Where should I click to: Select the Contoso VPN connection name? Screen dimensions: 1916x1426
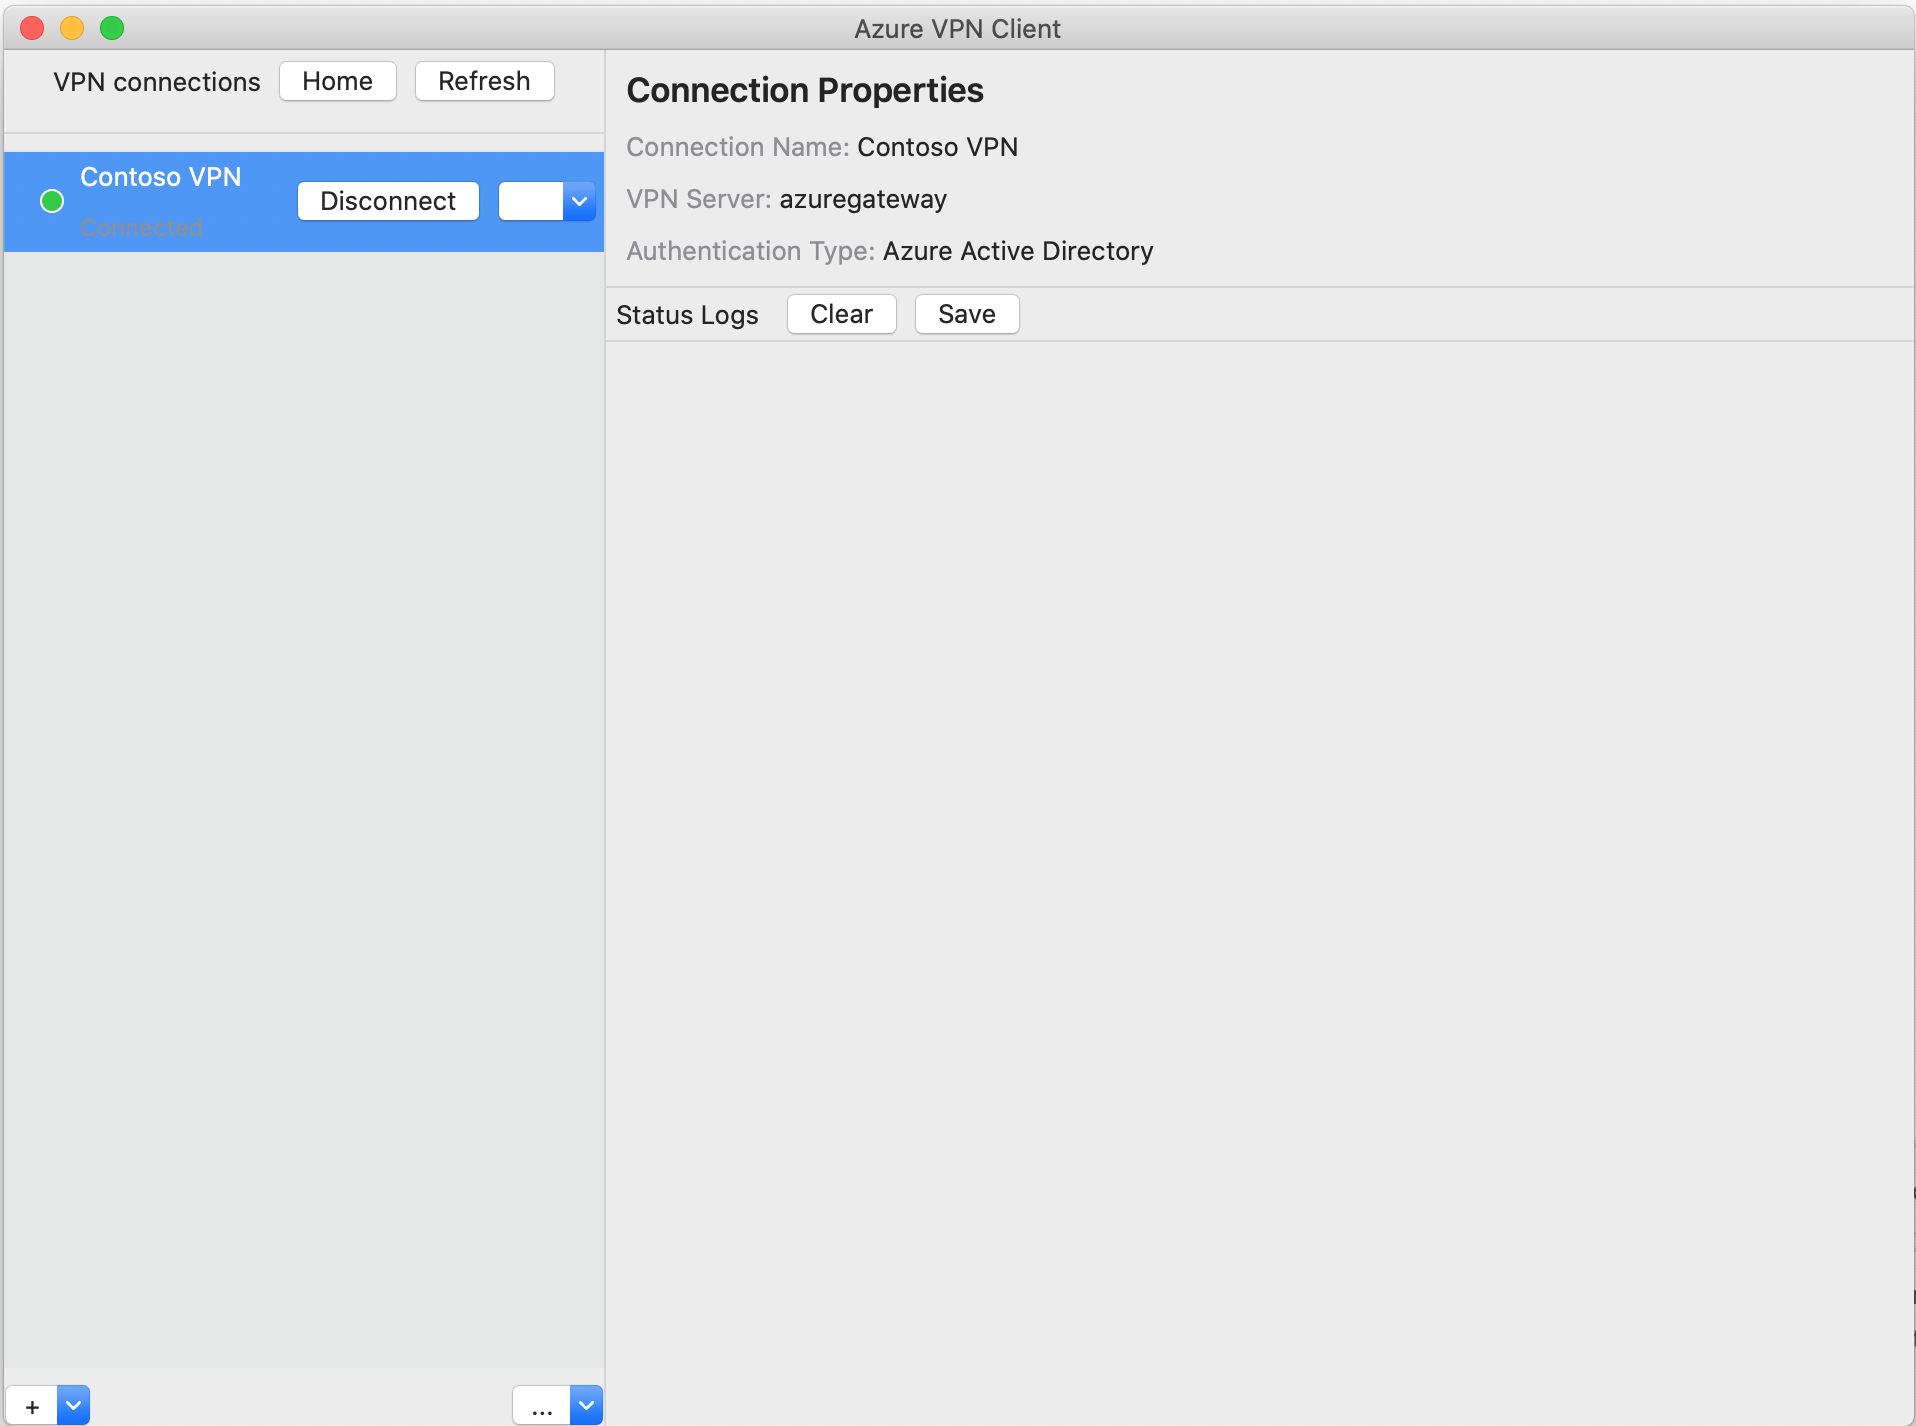pyautogui.click(x=161, y=177)
